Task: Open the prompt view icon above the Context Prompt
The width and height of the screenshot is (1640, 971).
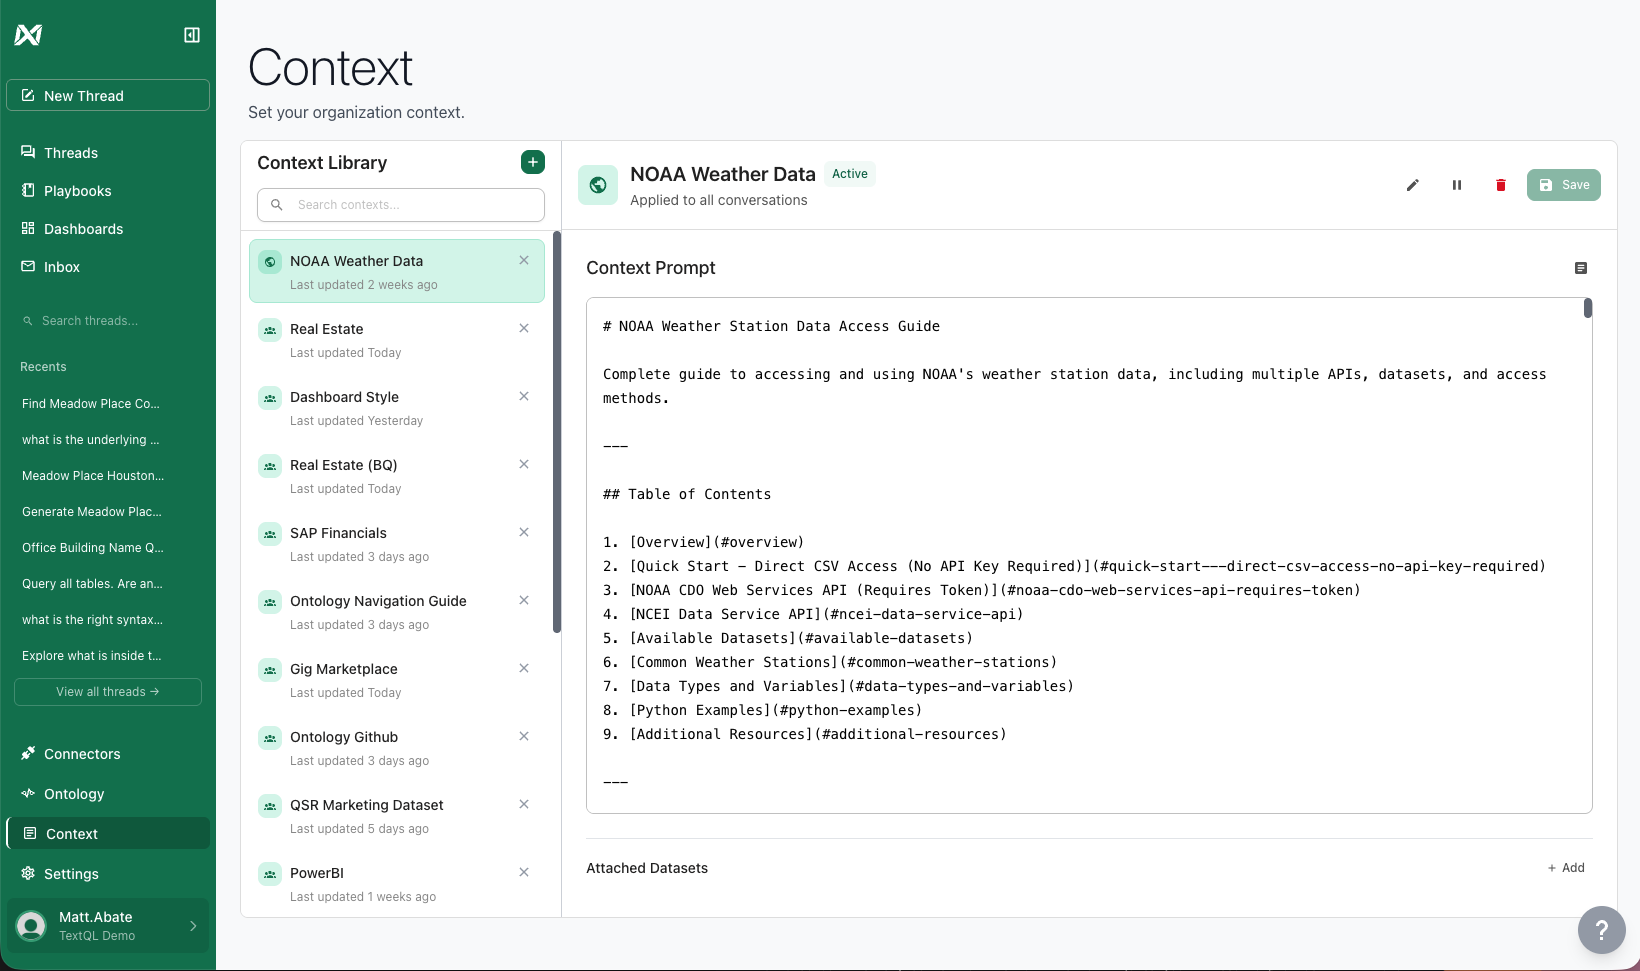Action: point(1581,268)
